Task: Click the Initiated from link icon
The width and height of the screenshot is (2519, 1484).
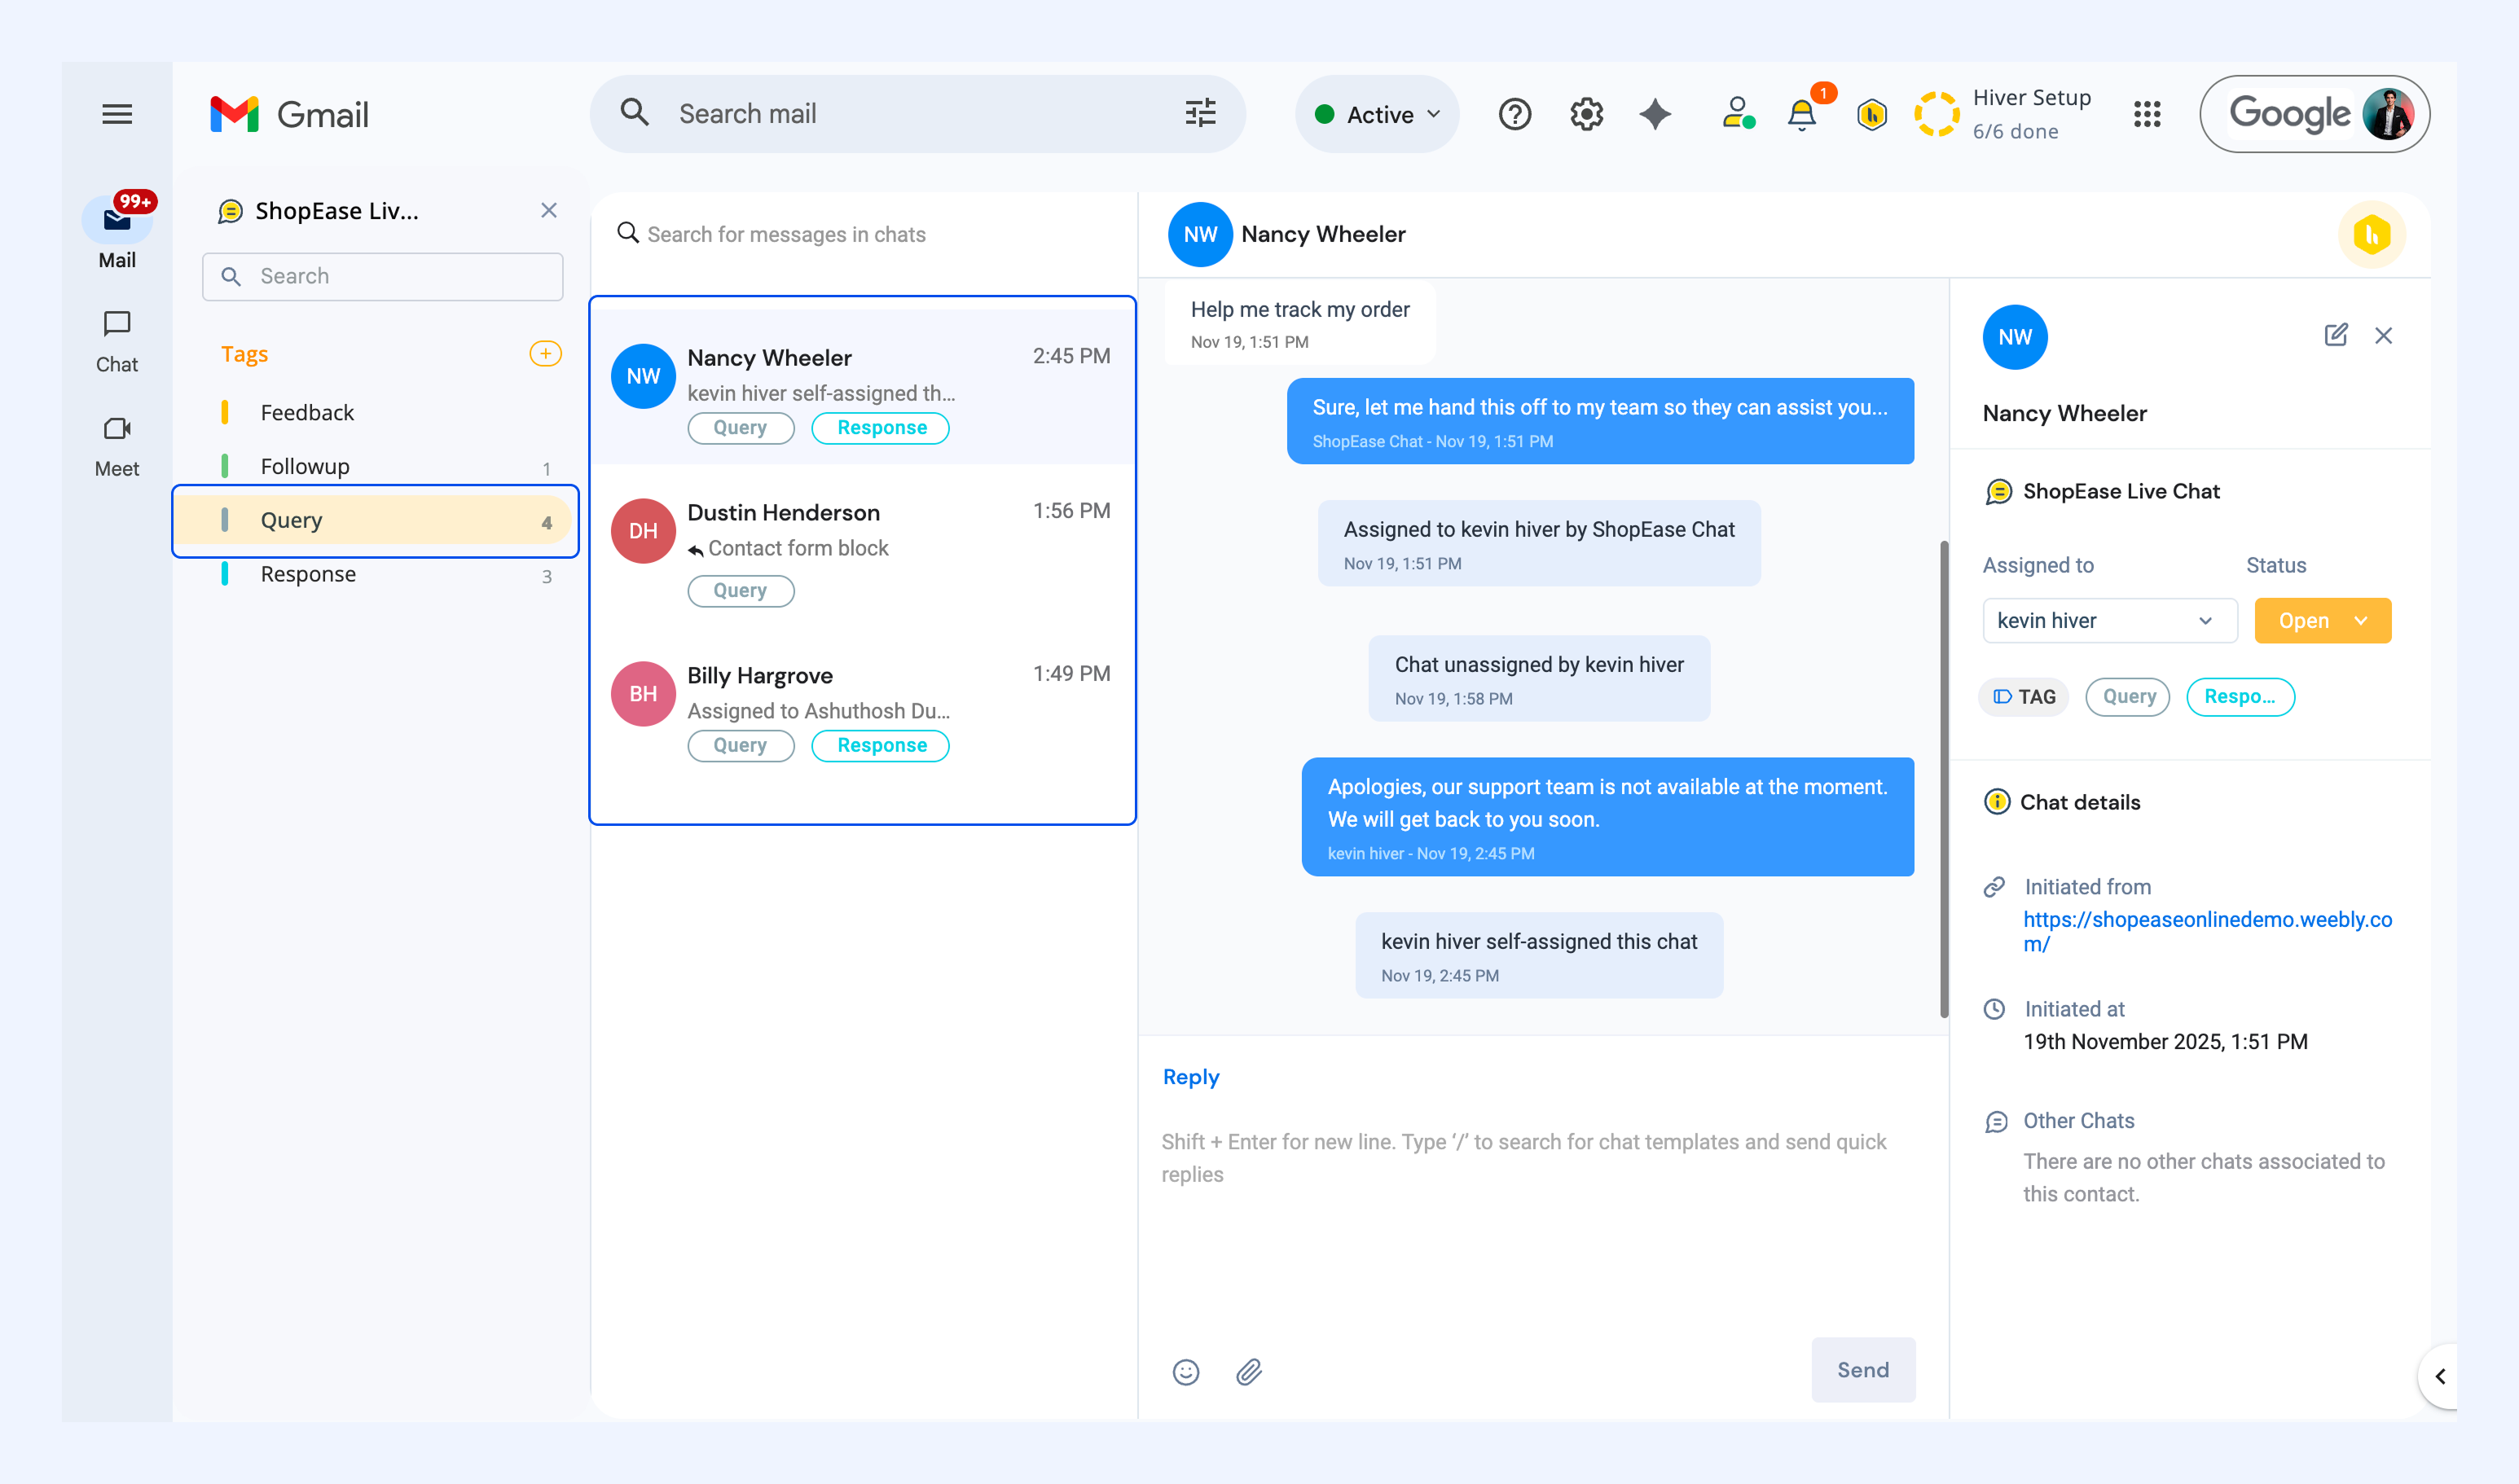Action: click(x=1995, y=887)
